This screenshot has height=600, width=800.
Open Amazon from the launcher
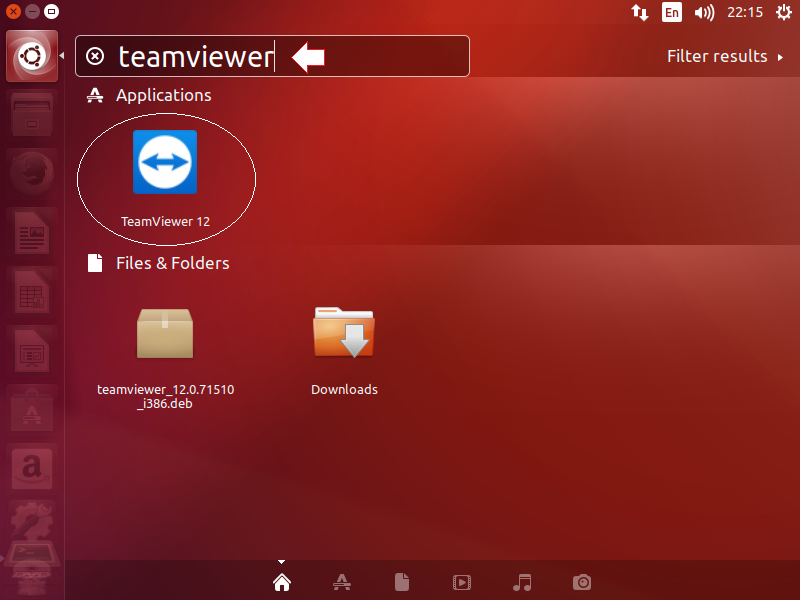coord(32,469)
